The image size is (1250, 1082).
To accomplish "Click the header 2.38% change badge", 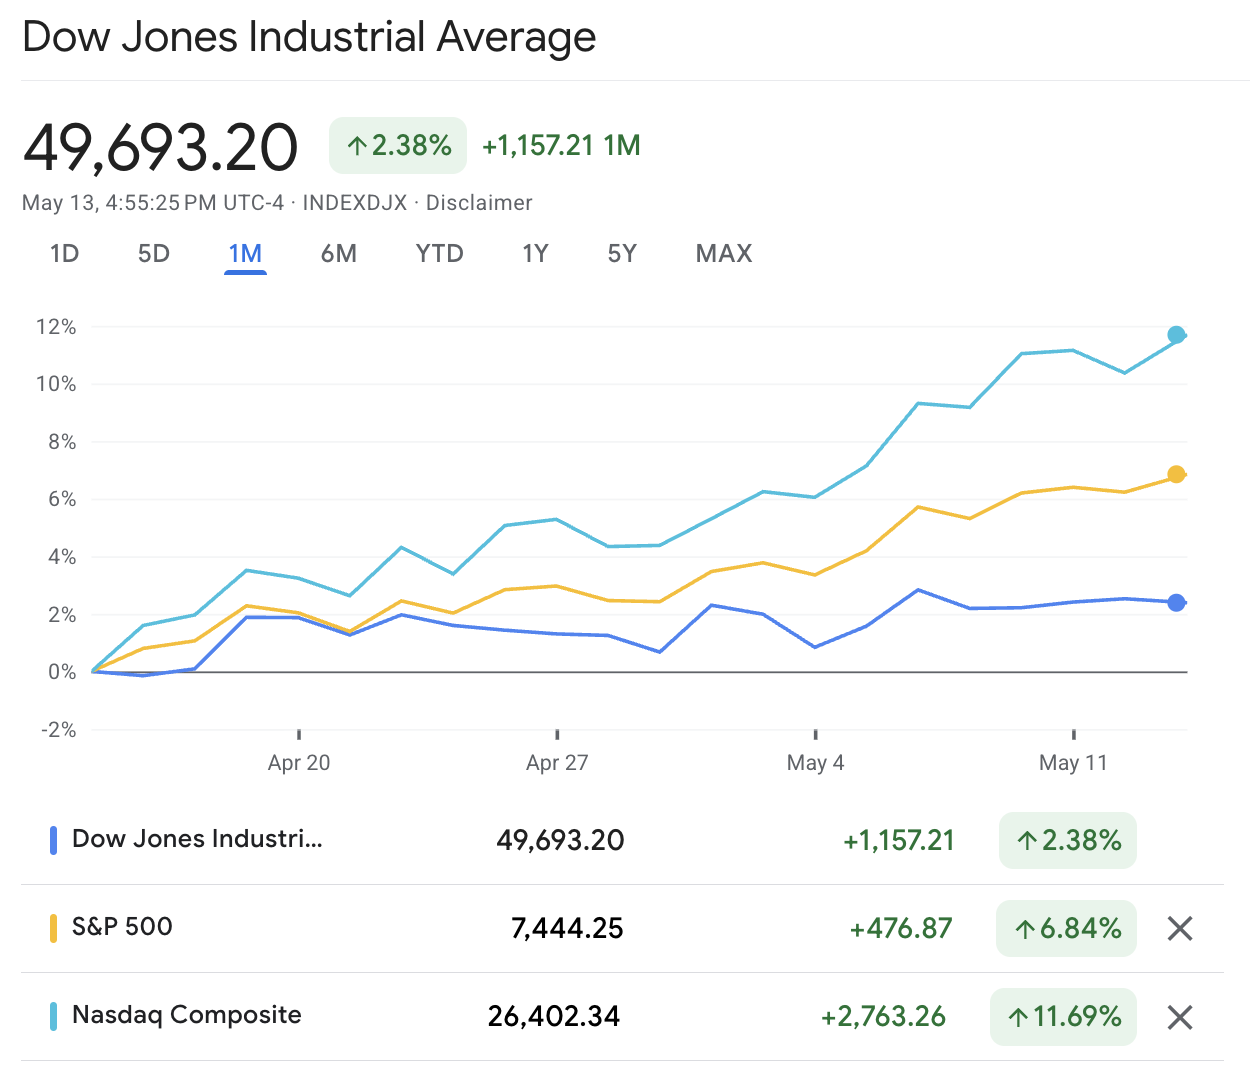I will 398,146.
